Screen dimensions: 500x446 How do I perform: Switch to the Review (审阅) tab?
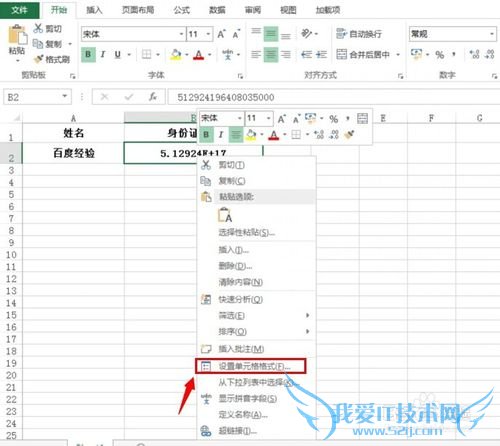[x=253, y=10]
